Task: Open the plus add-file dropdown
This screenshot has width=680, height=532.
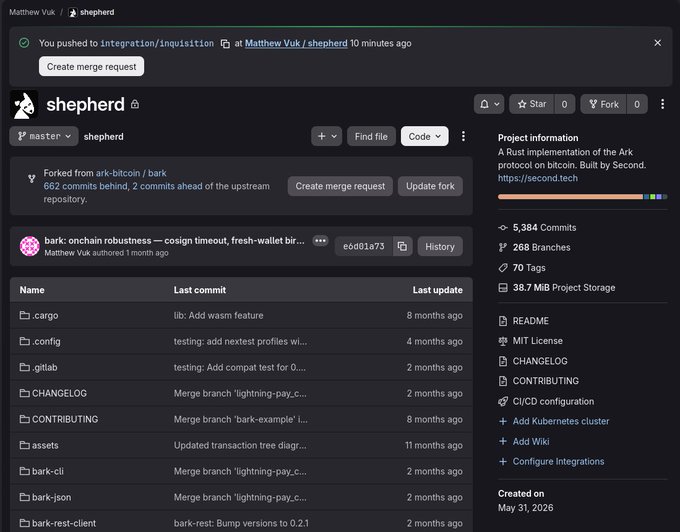Action: coord(327,136)
